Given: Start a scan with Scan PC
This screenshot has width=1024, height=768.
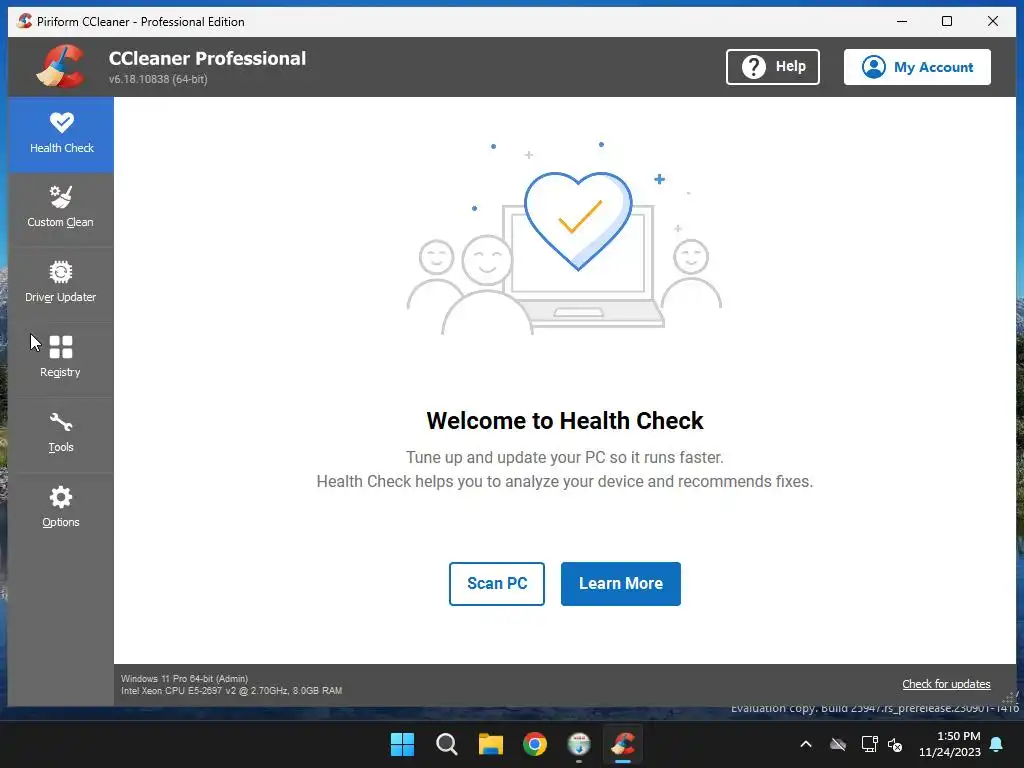Looking at the screenshot, I should coord(496,583).
